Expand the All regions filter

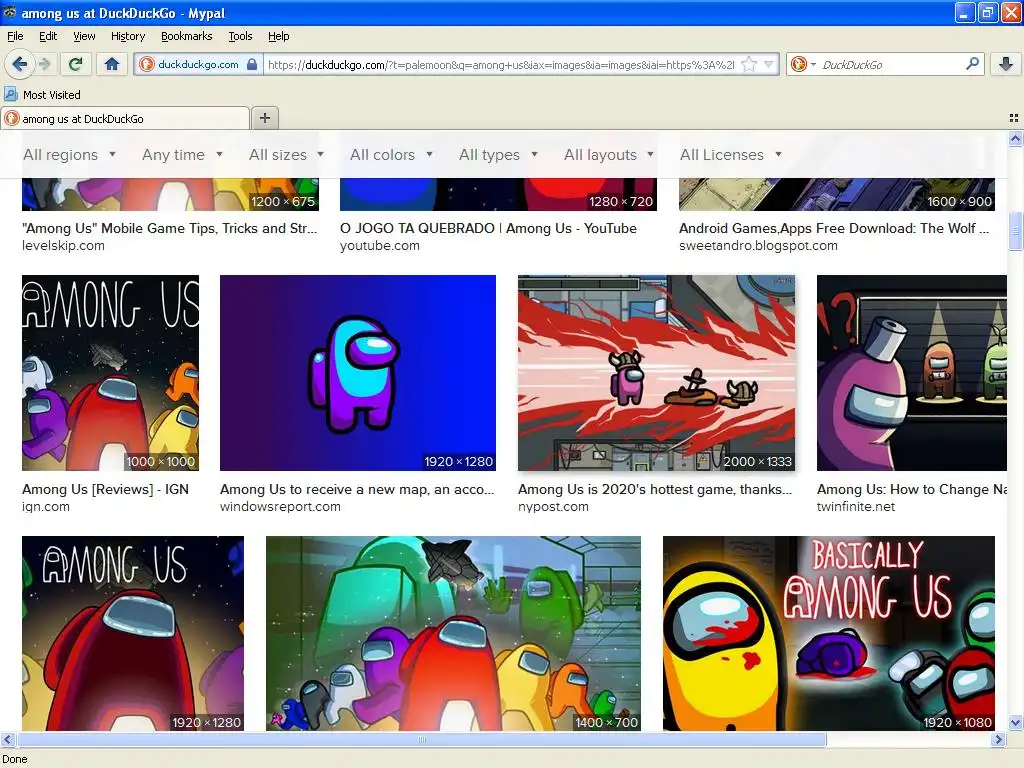click(x=69, y=155)
